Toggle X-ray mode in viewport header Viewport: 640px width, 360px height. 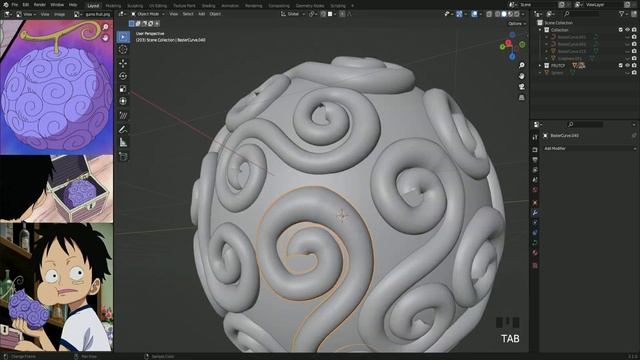[489, 14]
